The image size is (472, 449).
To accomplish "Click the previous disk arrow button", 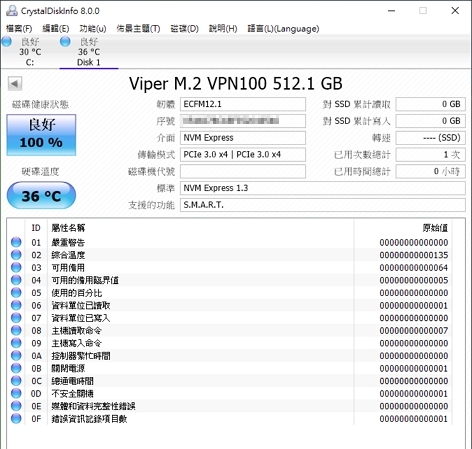I will 15,83.
